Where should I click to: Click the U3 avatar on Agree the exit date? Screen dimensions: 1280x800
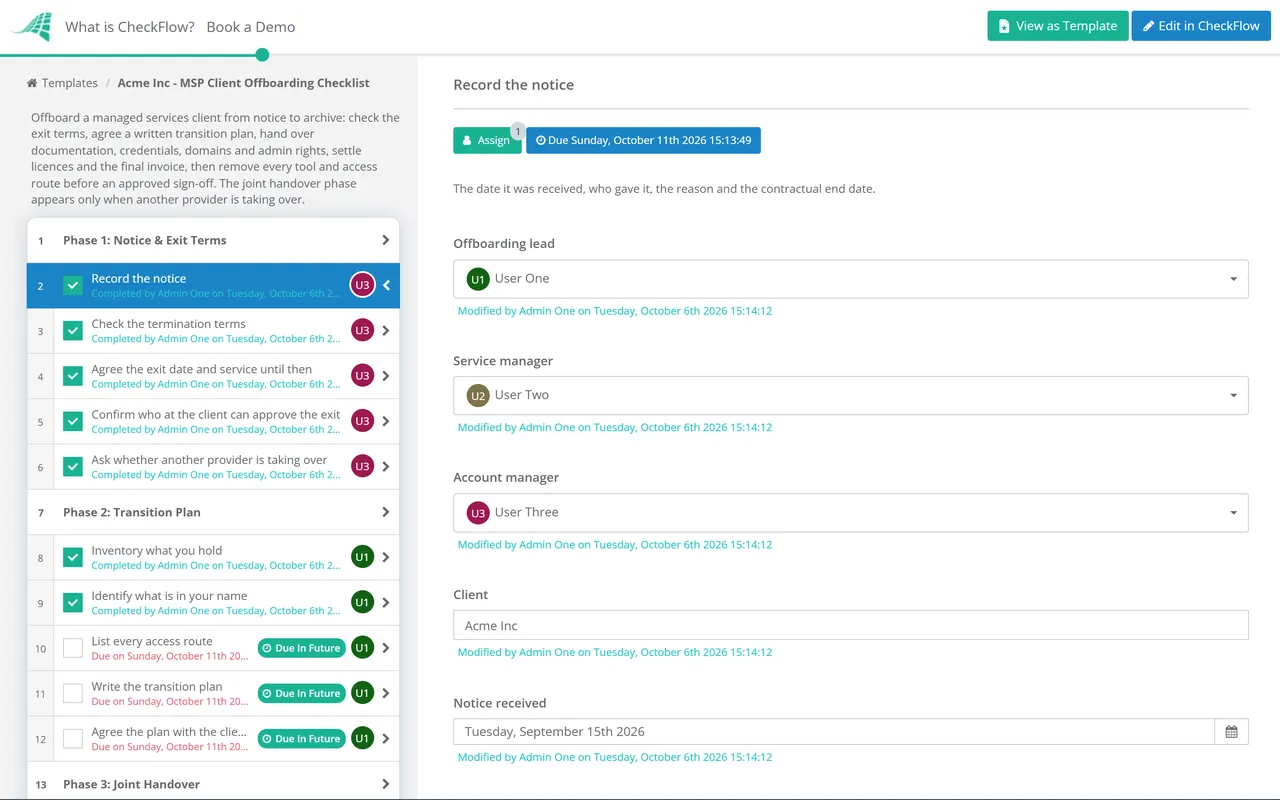[x=362, y=376]
